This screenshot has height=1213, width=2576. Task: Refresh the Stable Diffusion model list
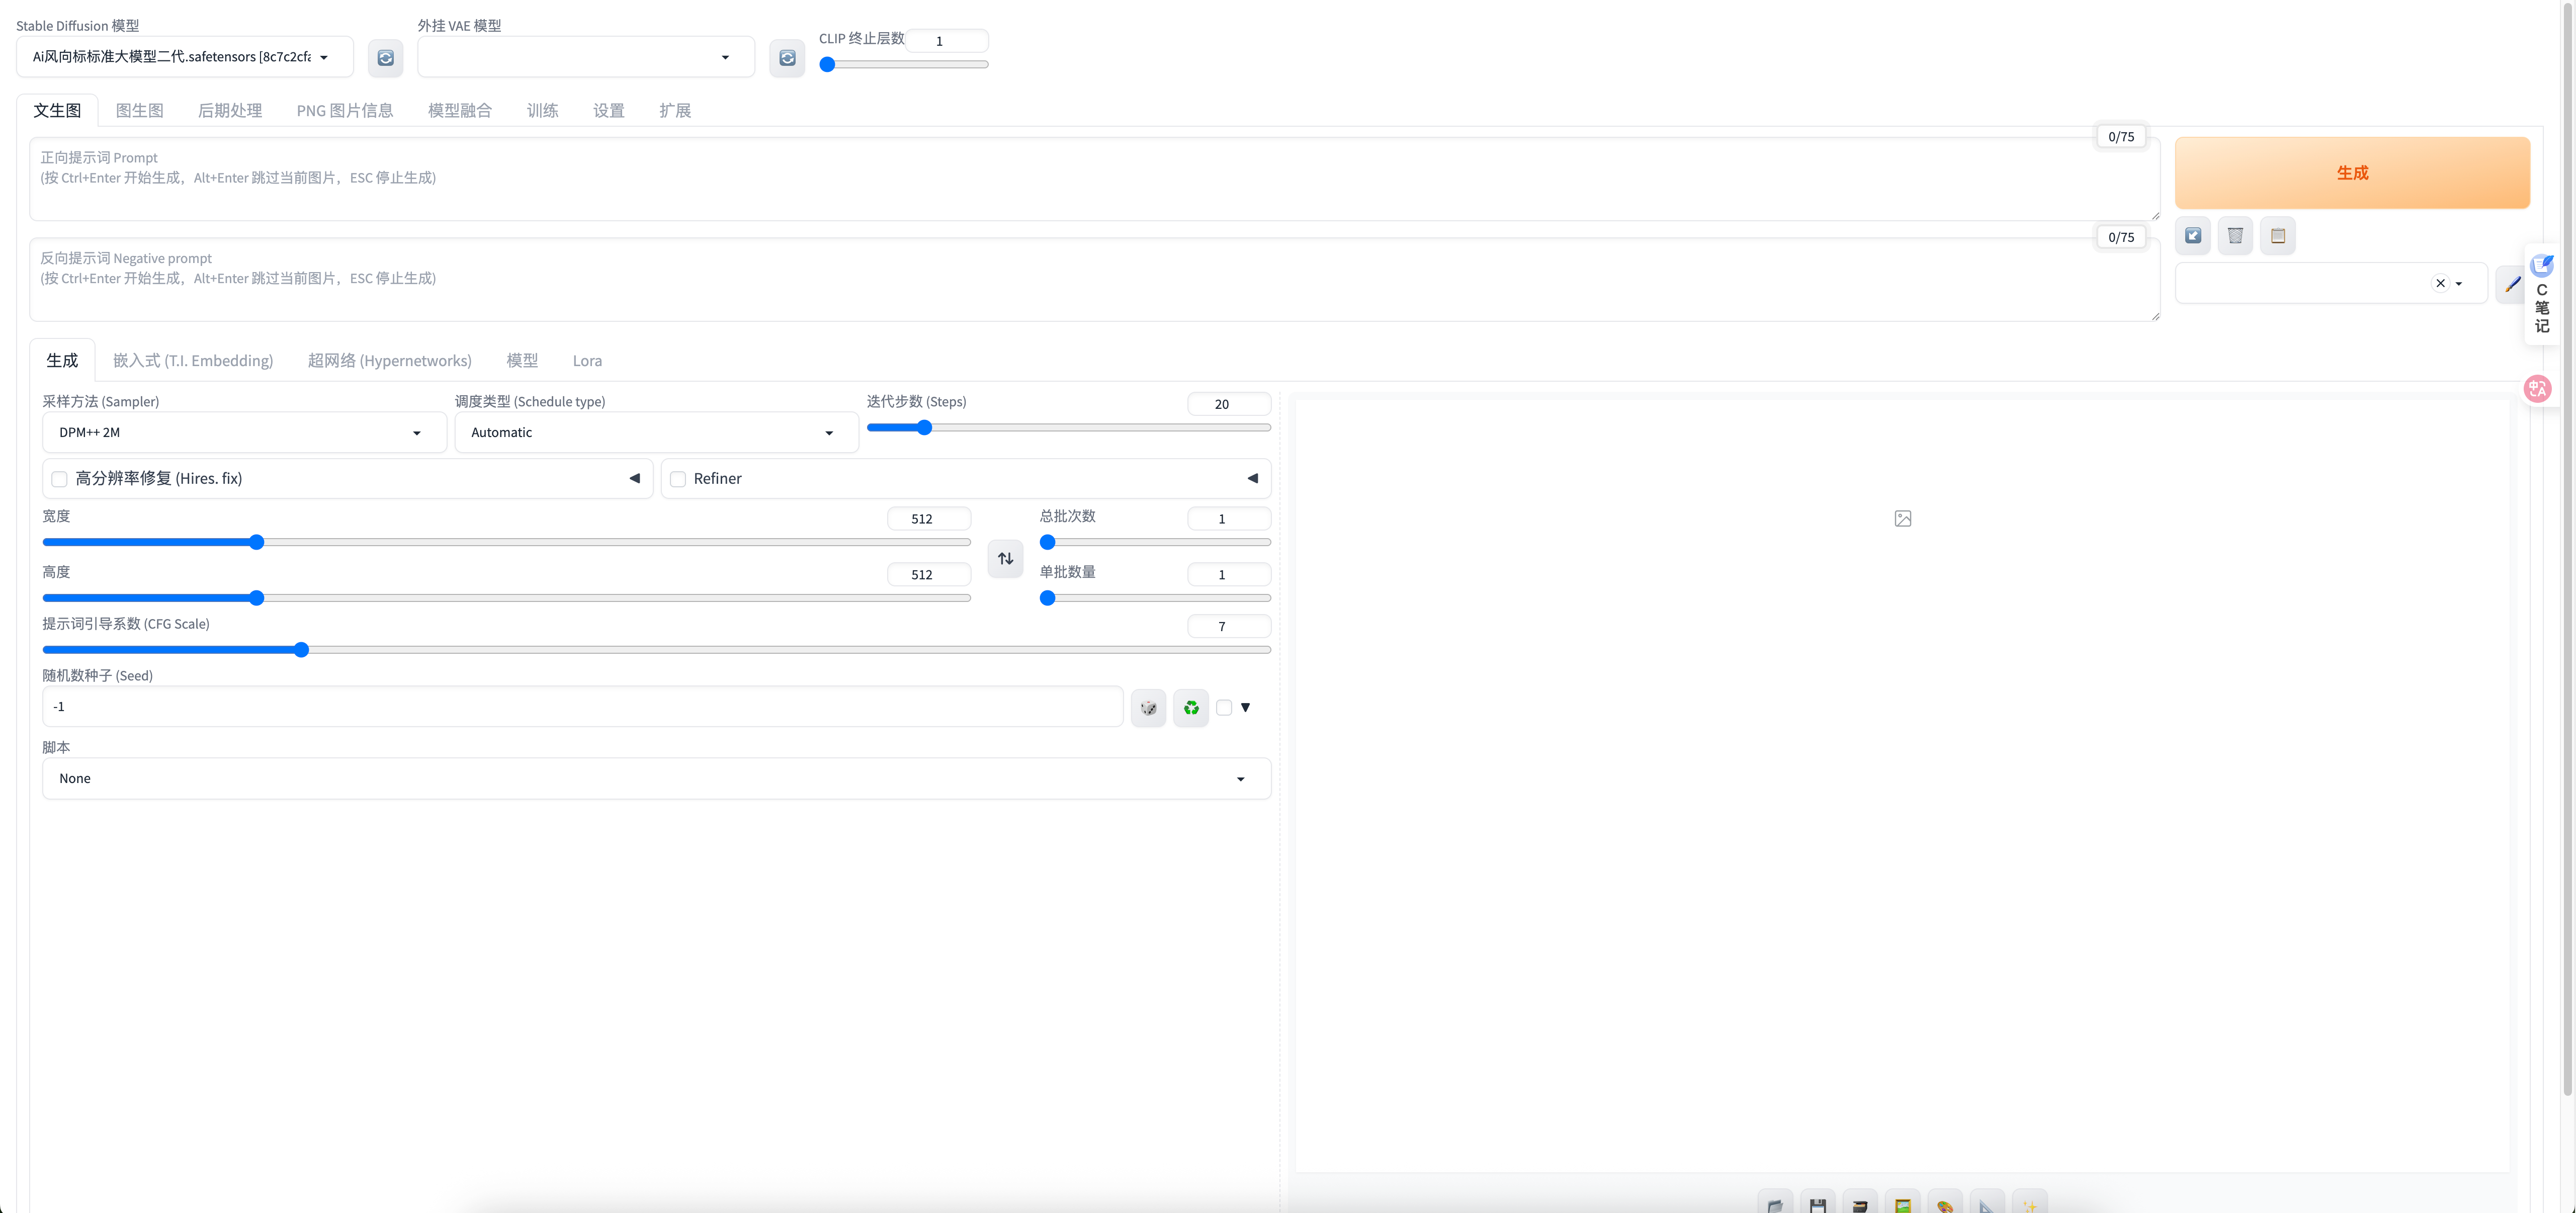385,58
